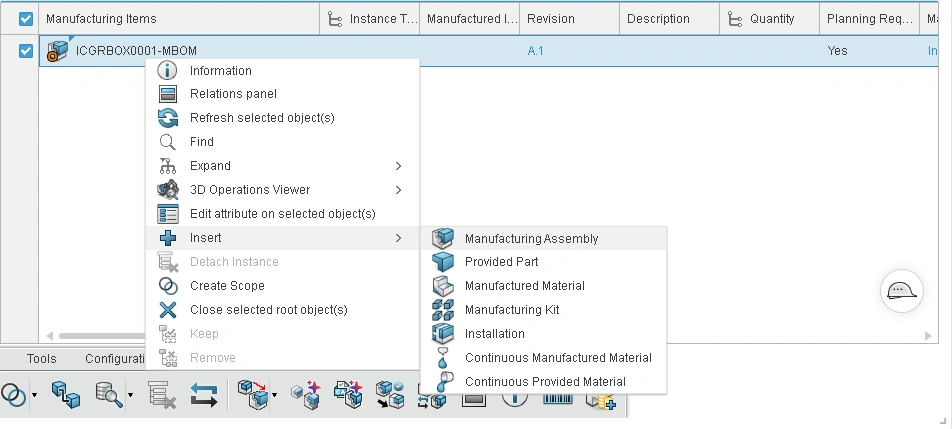
Task: Expand the Expand submenu arrow
Action: pyautogui.click(x=398, y=166)
